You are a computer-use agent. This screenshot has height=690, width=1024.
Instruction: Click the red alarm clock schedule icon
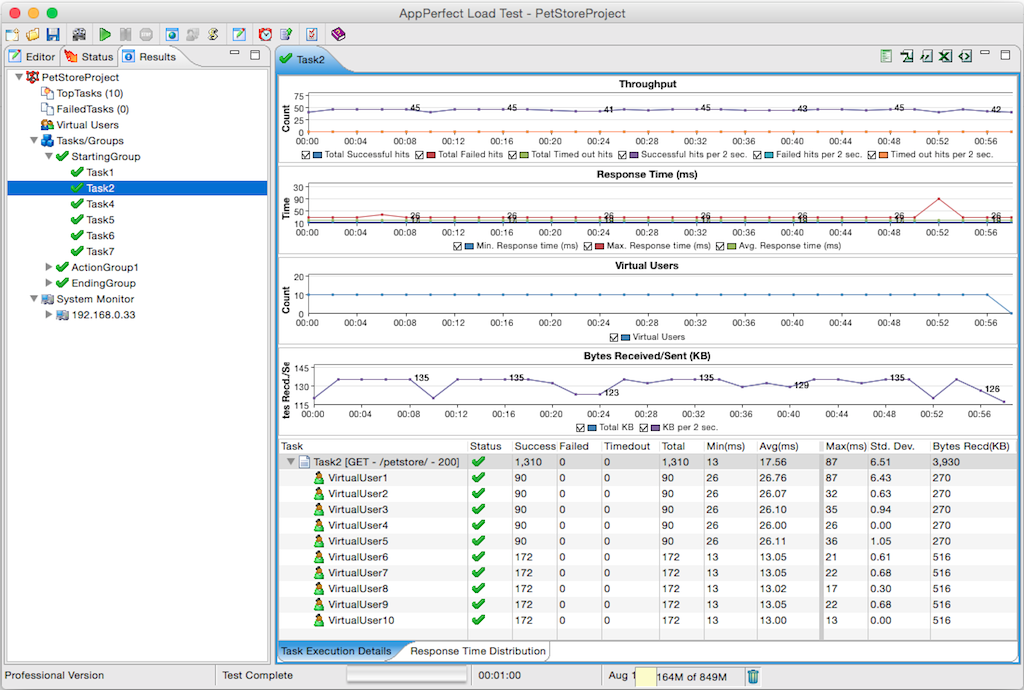(x=265, y=35)
